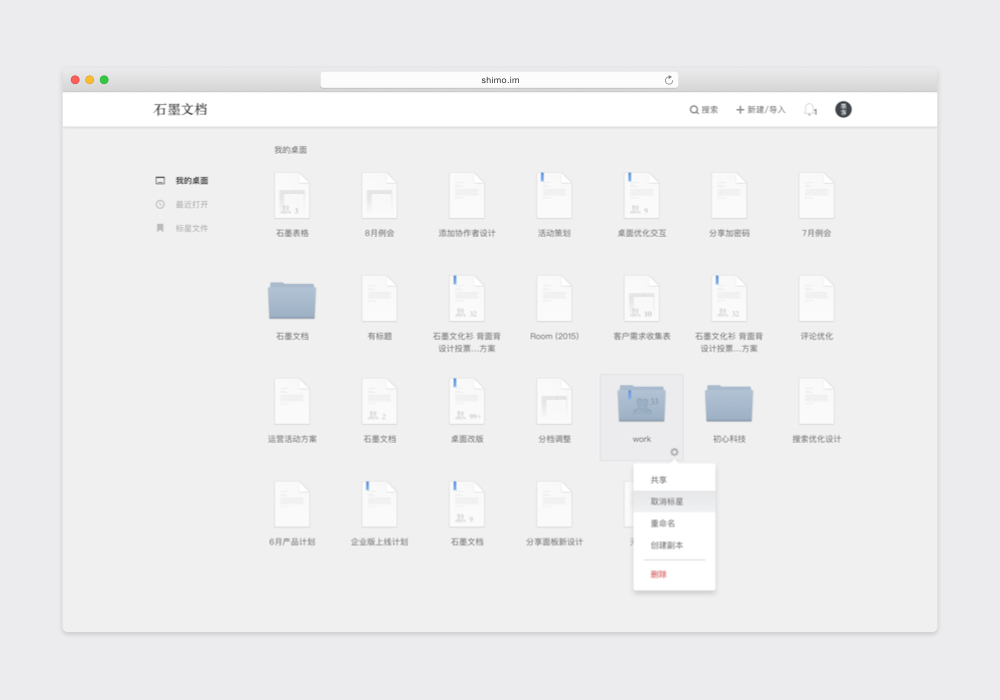Click the browser reload icon
Screen dimensions: 1000x700
669,80
